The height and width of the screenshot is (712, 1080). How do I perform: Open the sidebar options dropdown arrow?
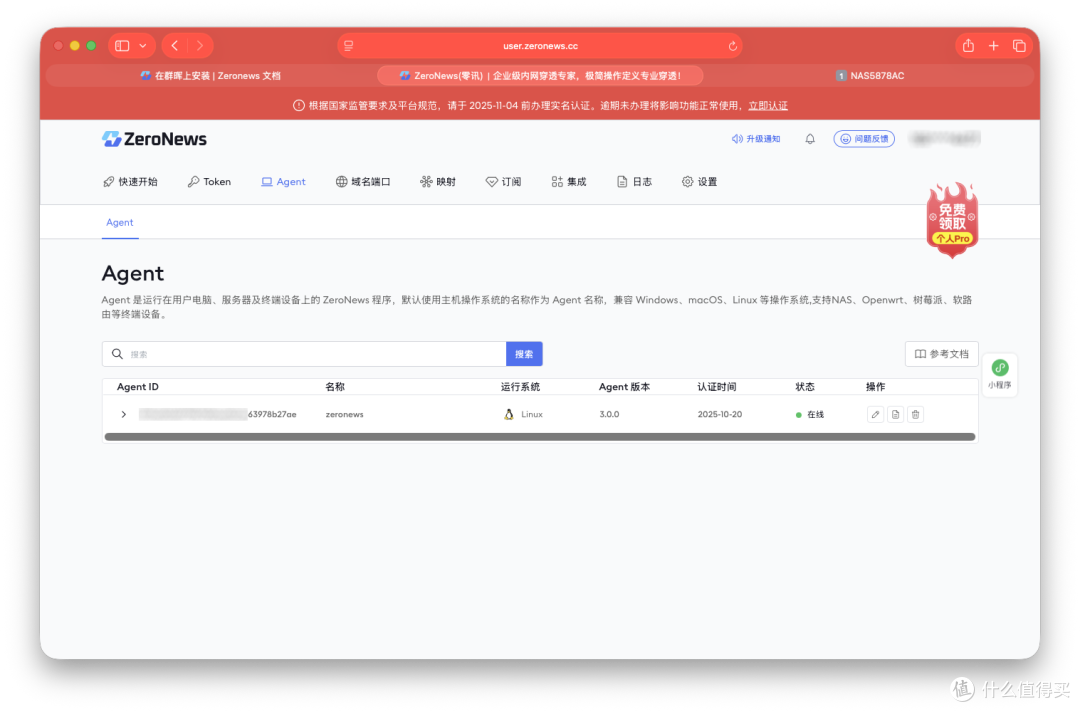point(143,46)
